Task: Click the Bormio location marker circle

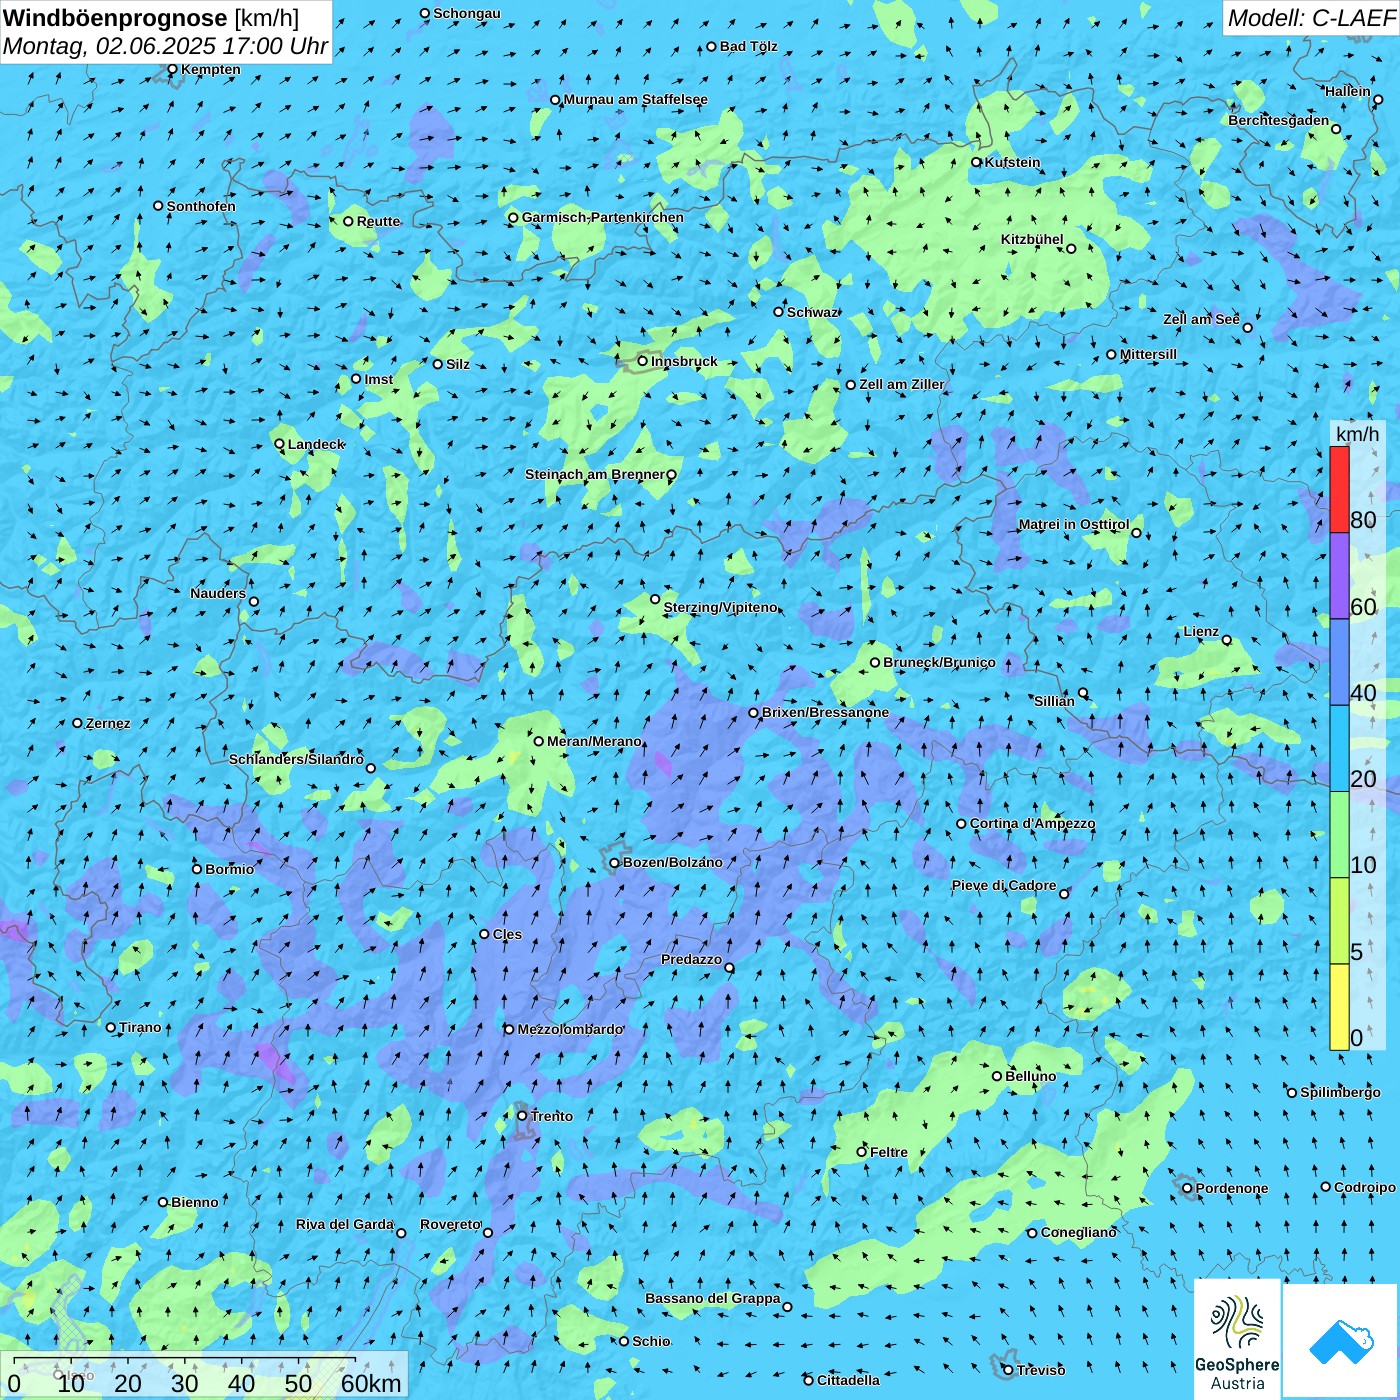Action: click(x=197, y=869)
